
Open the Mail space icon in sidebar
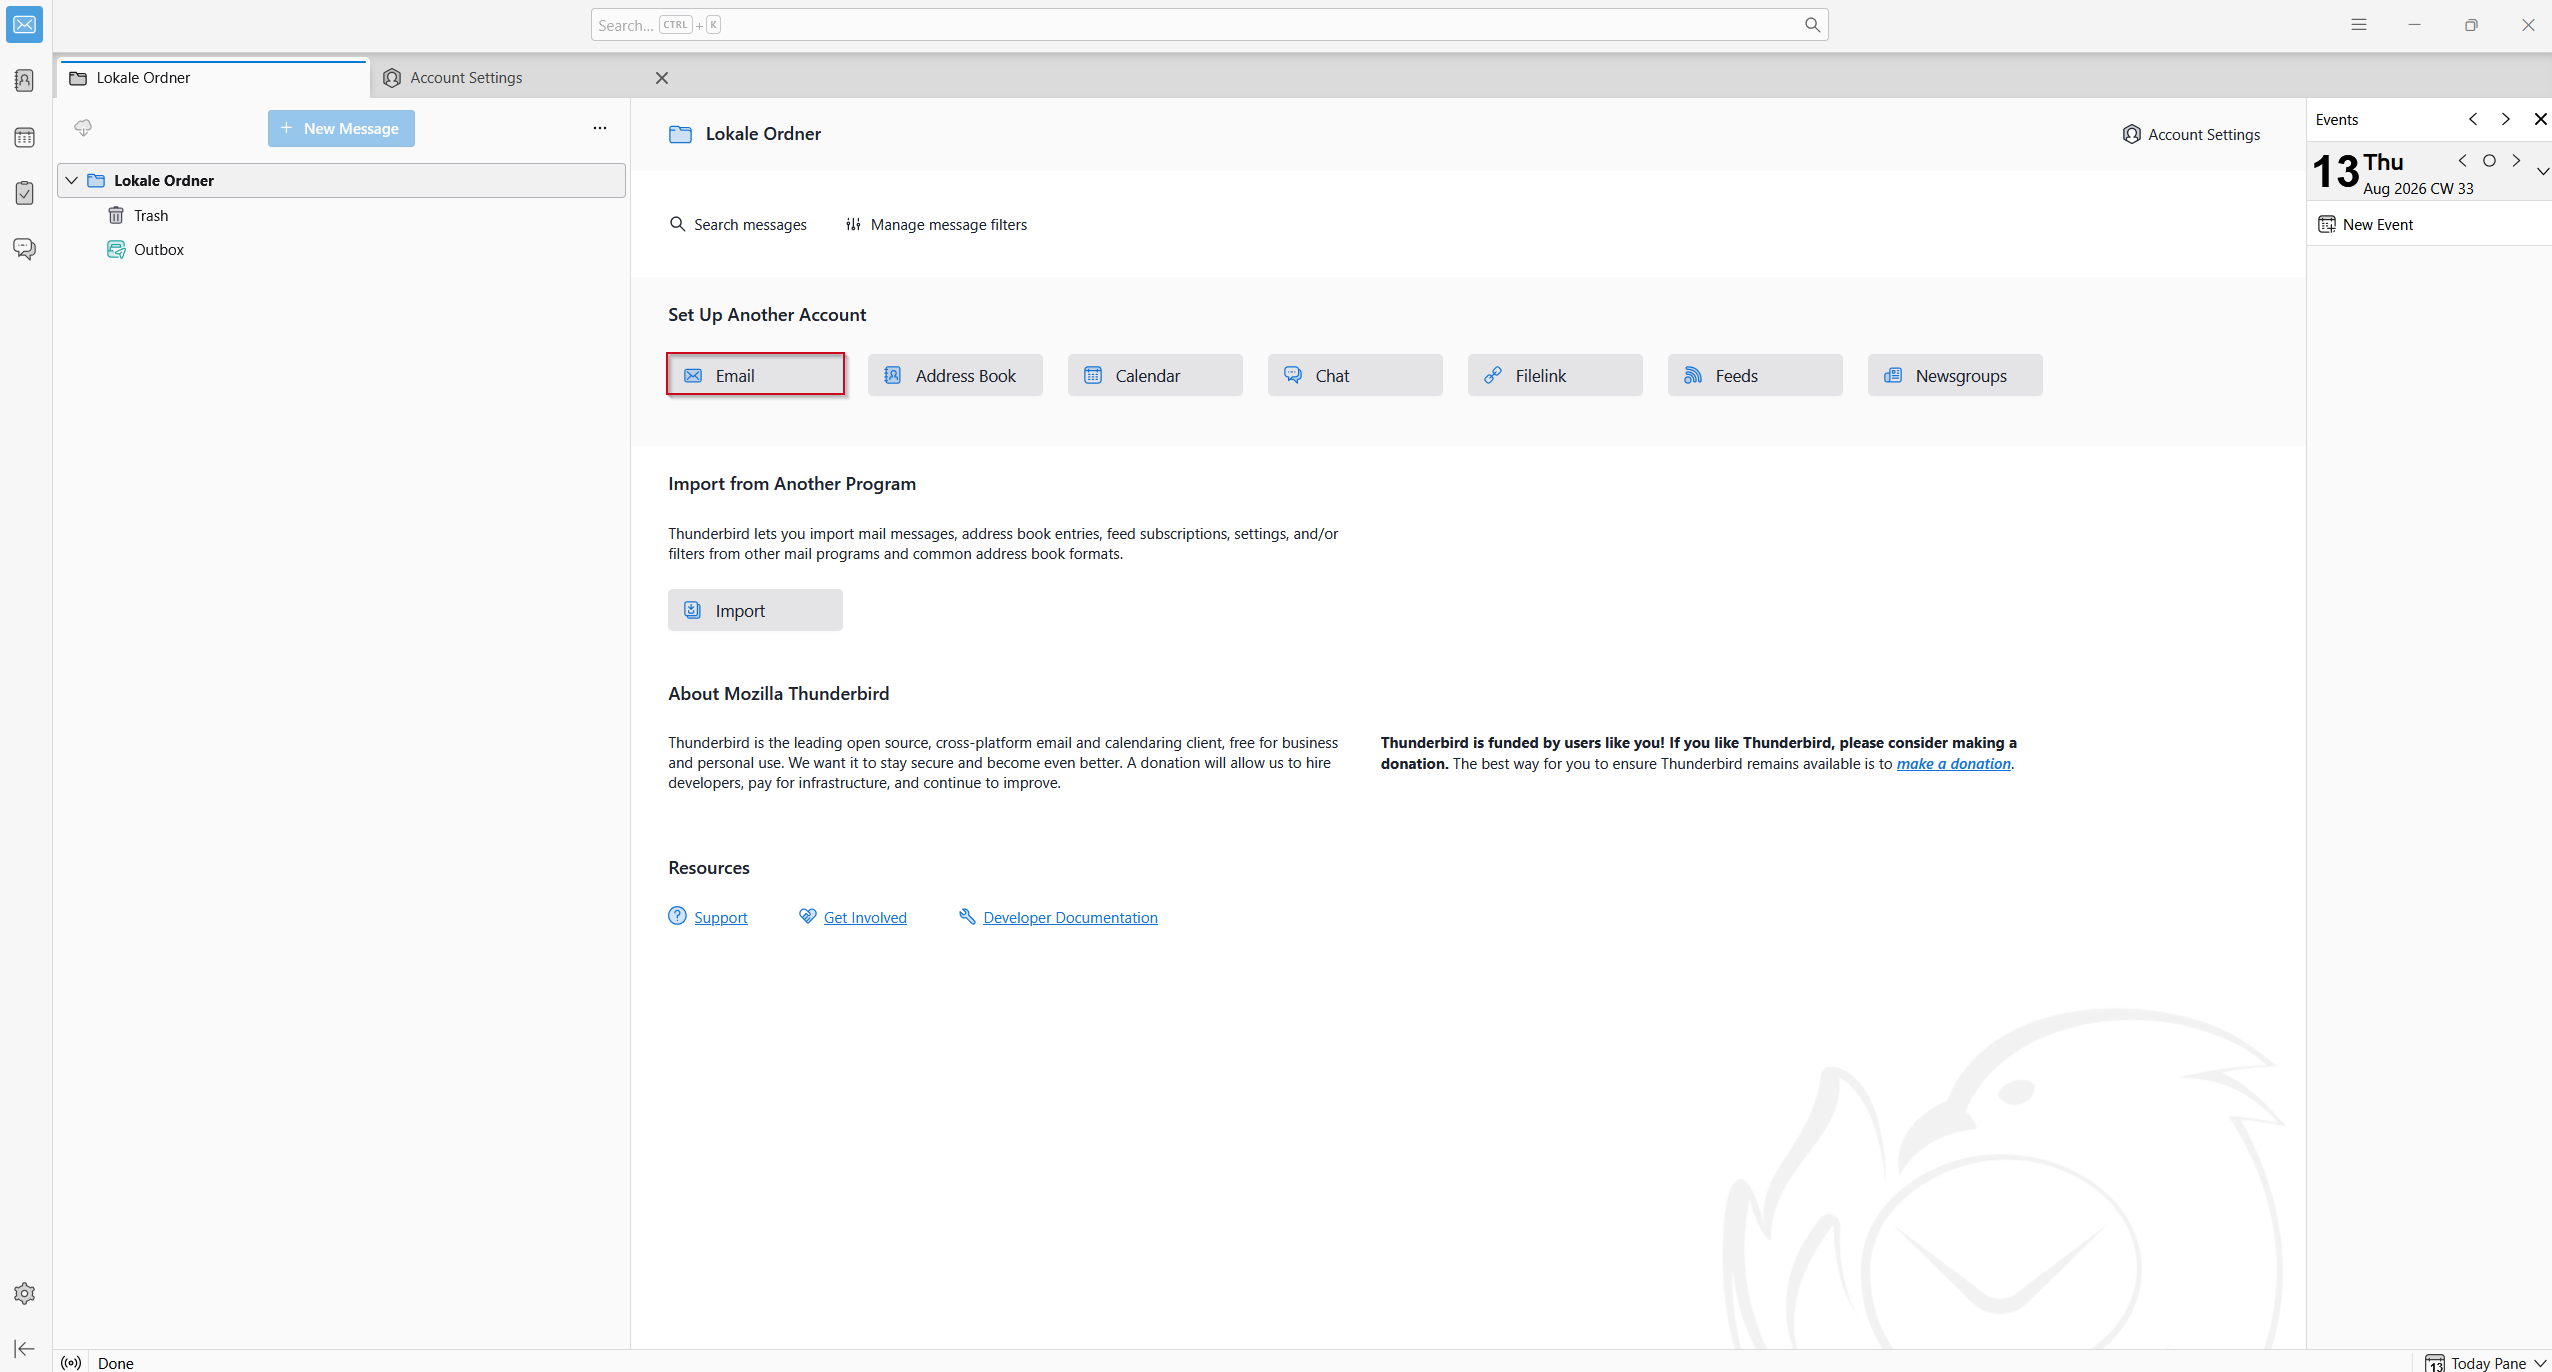25,25
